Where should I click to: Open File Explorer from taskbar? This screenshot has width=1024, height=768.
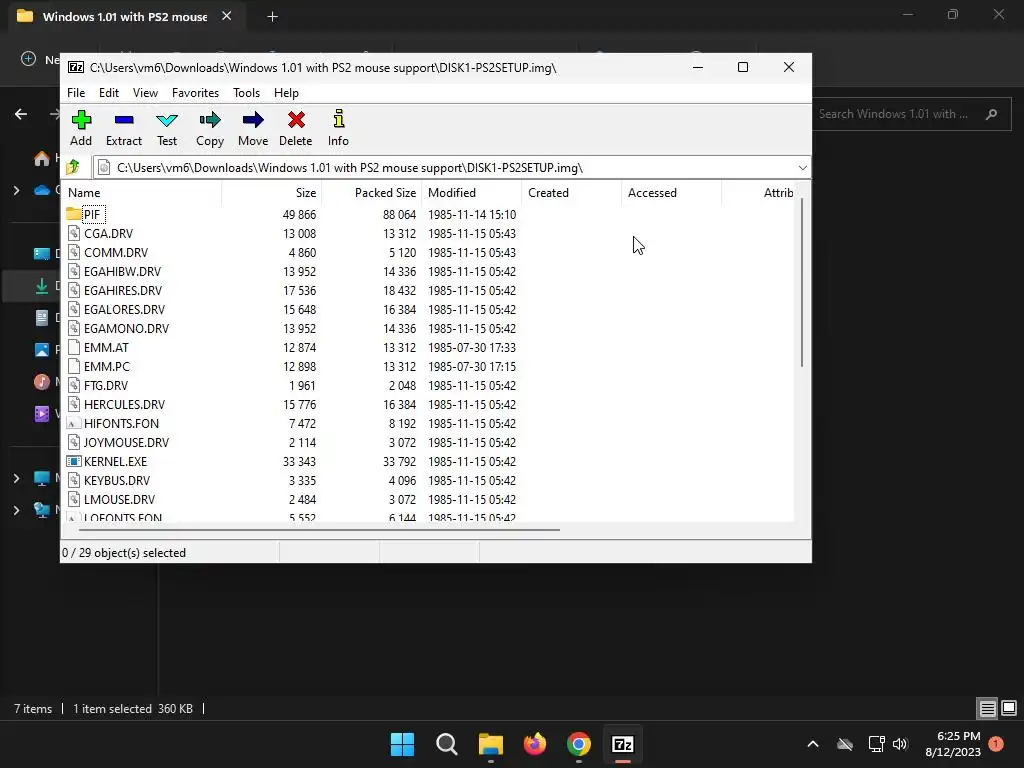(490, 744)
